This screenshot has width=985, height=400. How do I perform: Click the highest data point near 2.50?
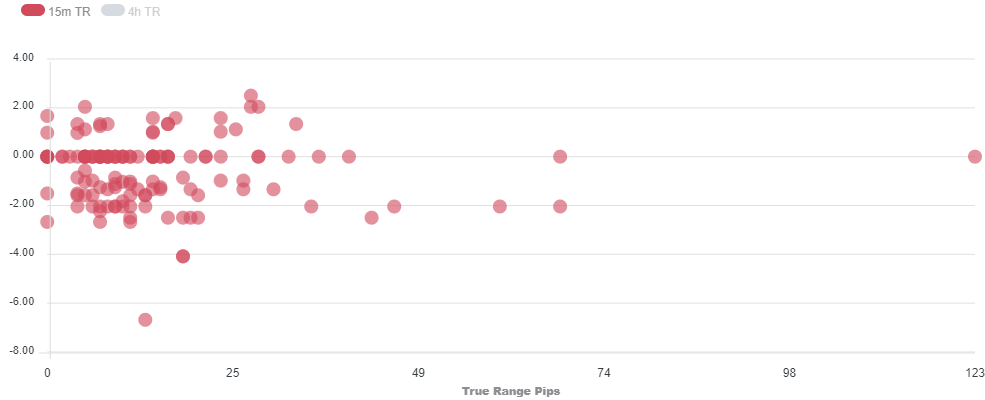(251, 96)
